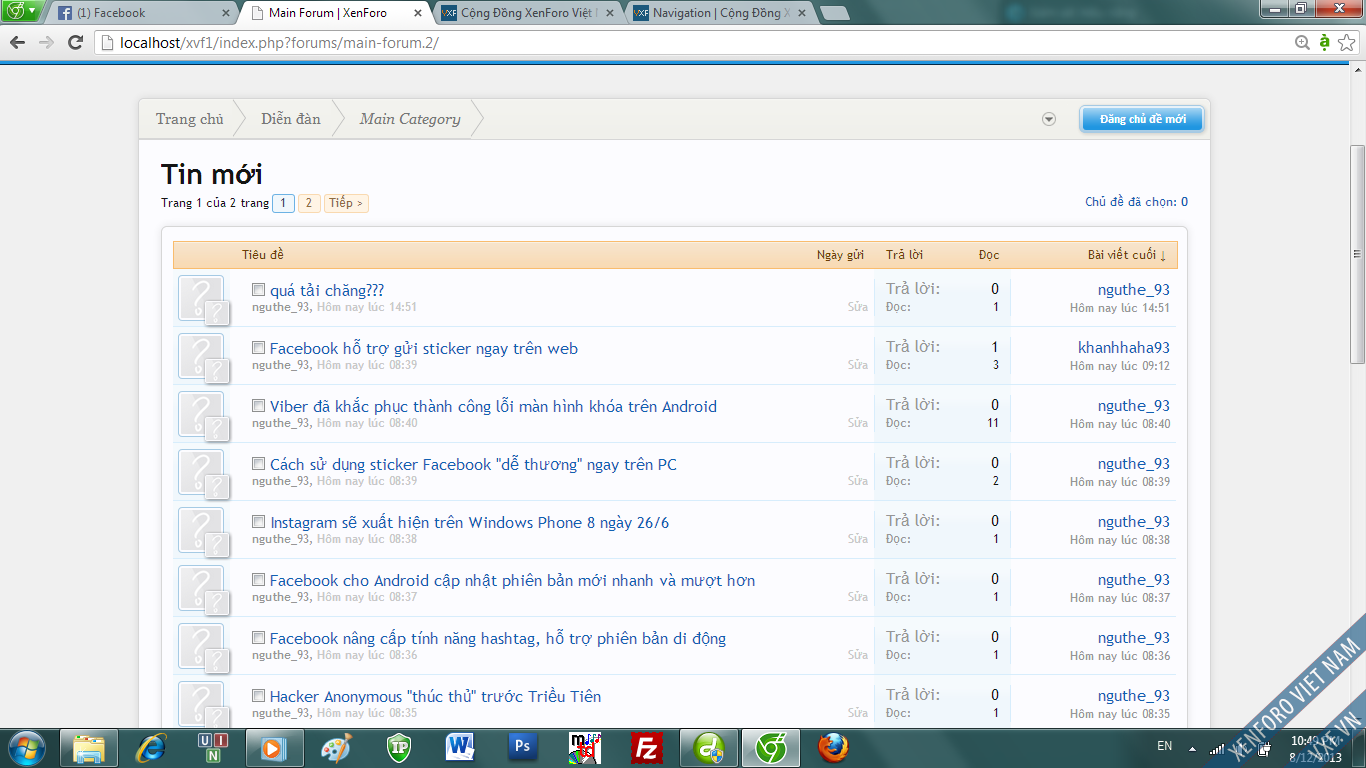Go forward to the next page
This screenshot has height=768, width=1366.
click(x=46, y=42)
